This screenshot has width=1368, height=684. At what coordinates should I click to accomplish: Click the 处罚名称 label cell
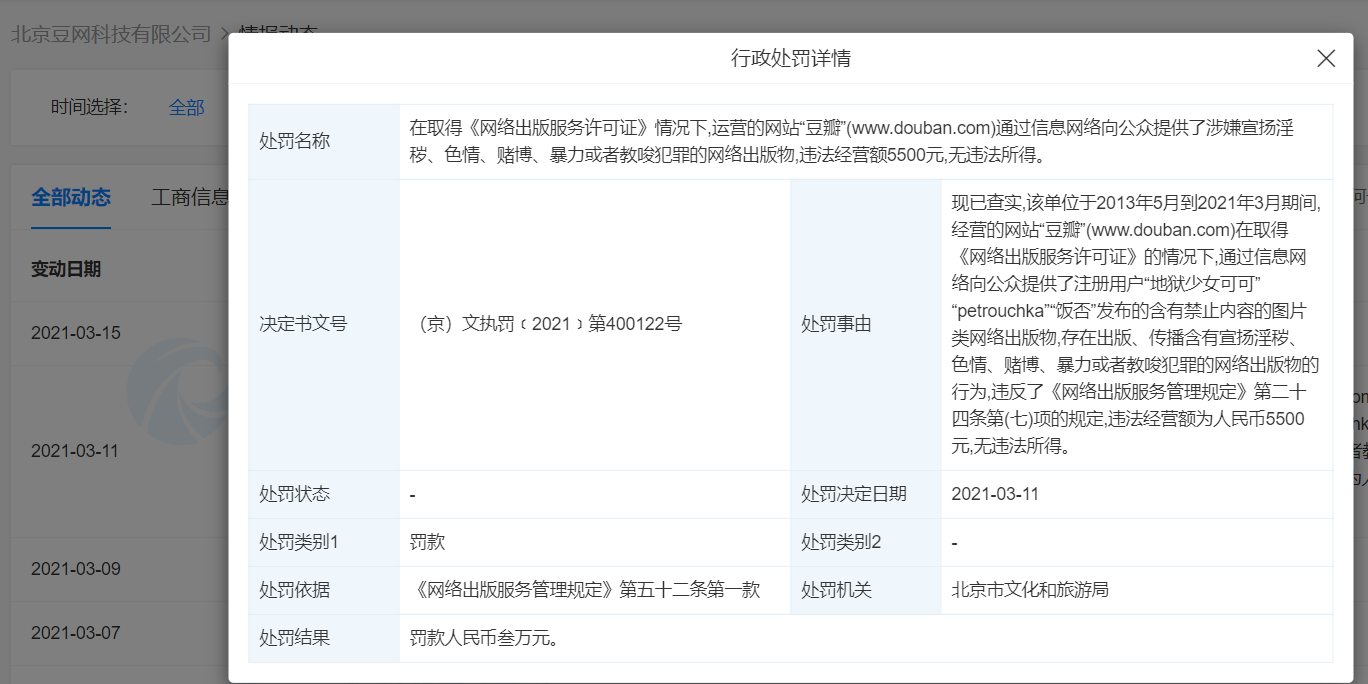[x=324, y=142]
